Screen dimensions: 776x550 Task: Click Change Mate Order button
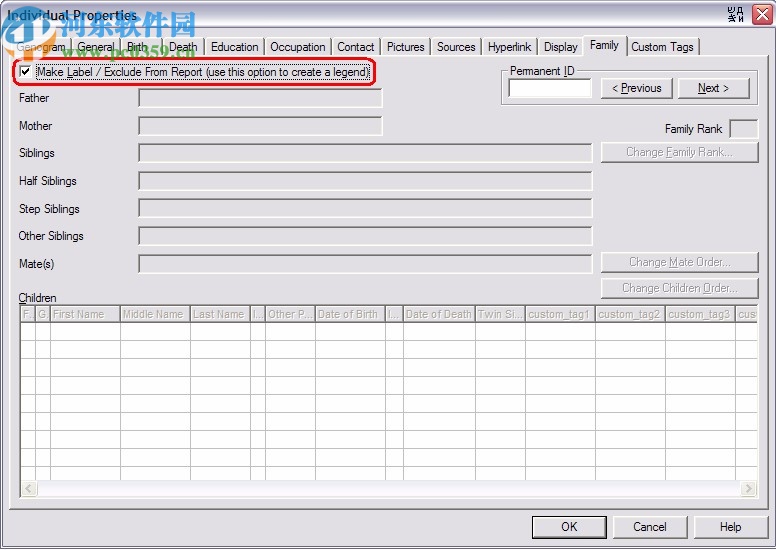tap(679, 262)
